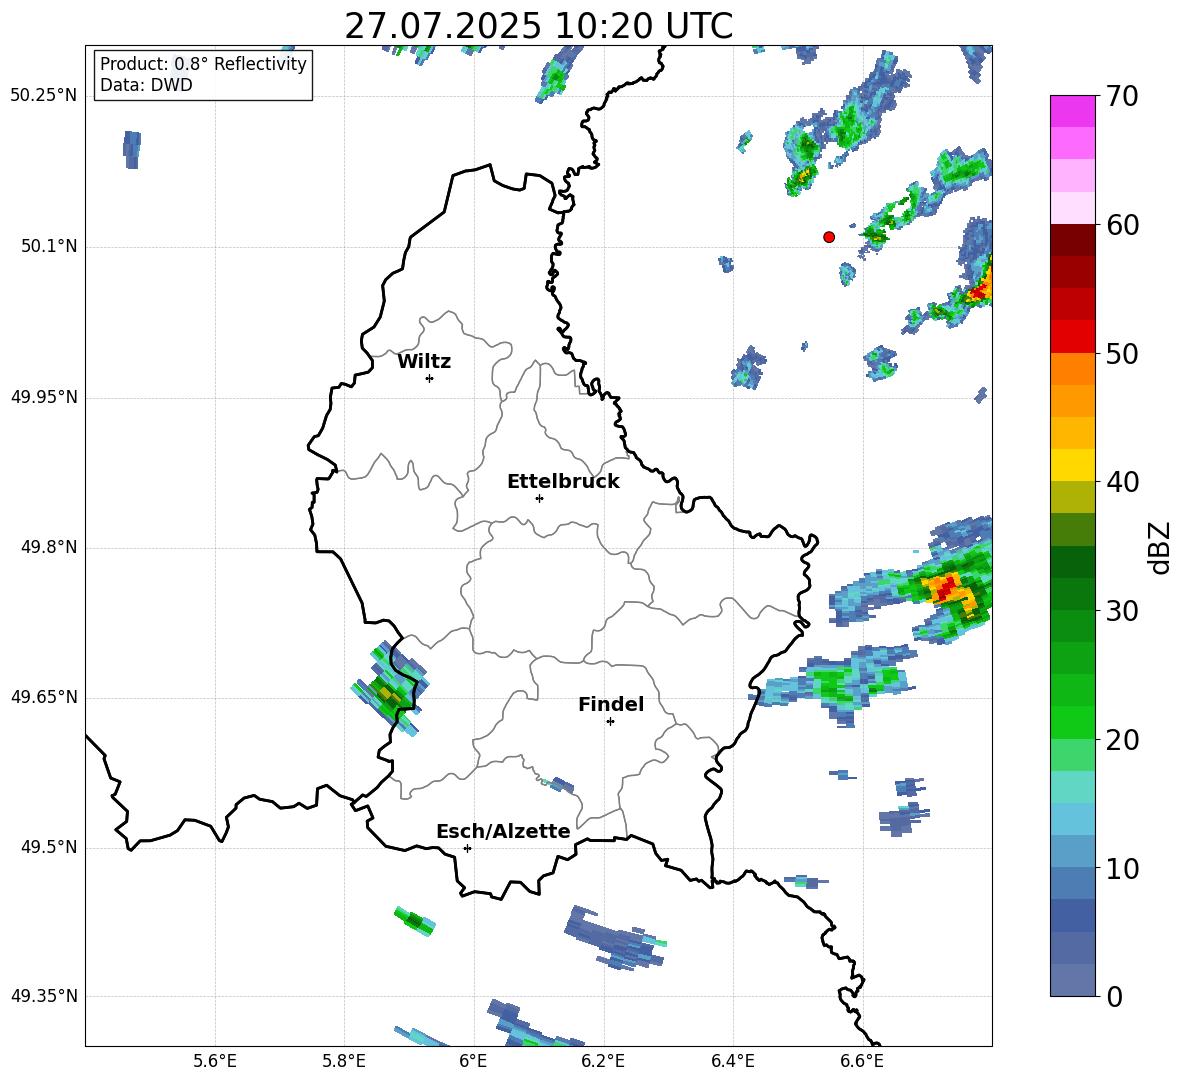Image resolution: width=1184 pixels, height=1081 pixels.
Task: Click the colorbar tick label 40
Action: (1122, 482)
